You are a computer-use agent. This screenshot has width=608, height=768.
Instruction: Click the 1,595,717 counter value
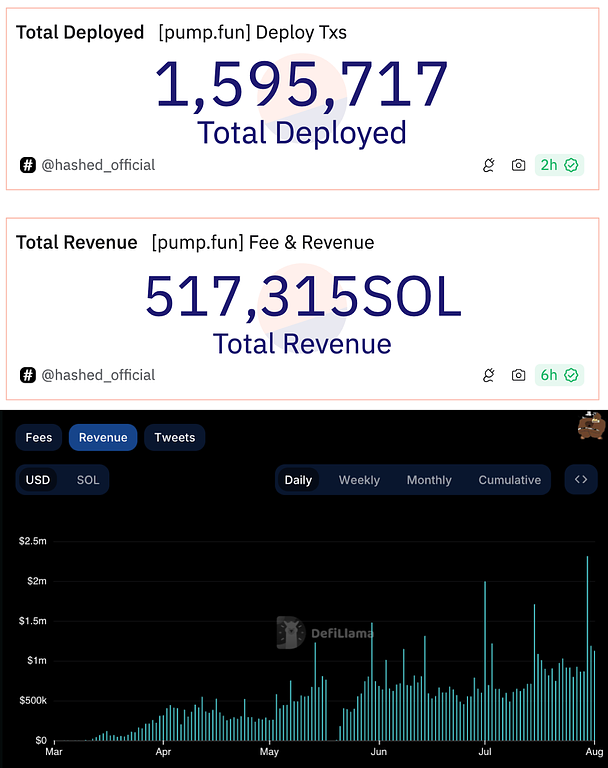301,84
